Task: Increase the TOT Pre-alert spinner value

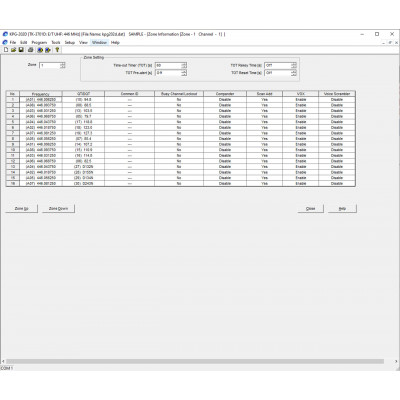Action: click(x=184, y=71)
